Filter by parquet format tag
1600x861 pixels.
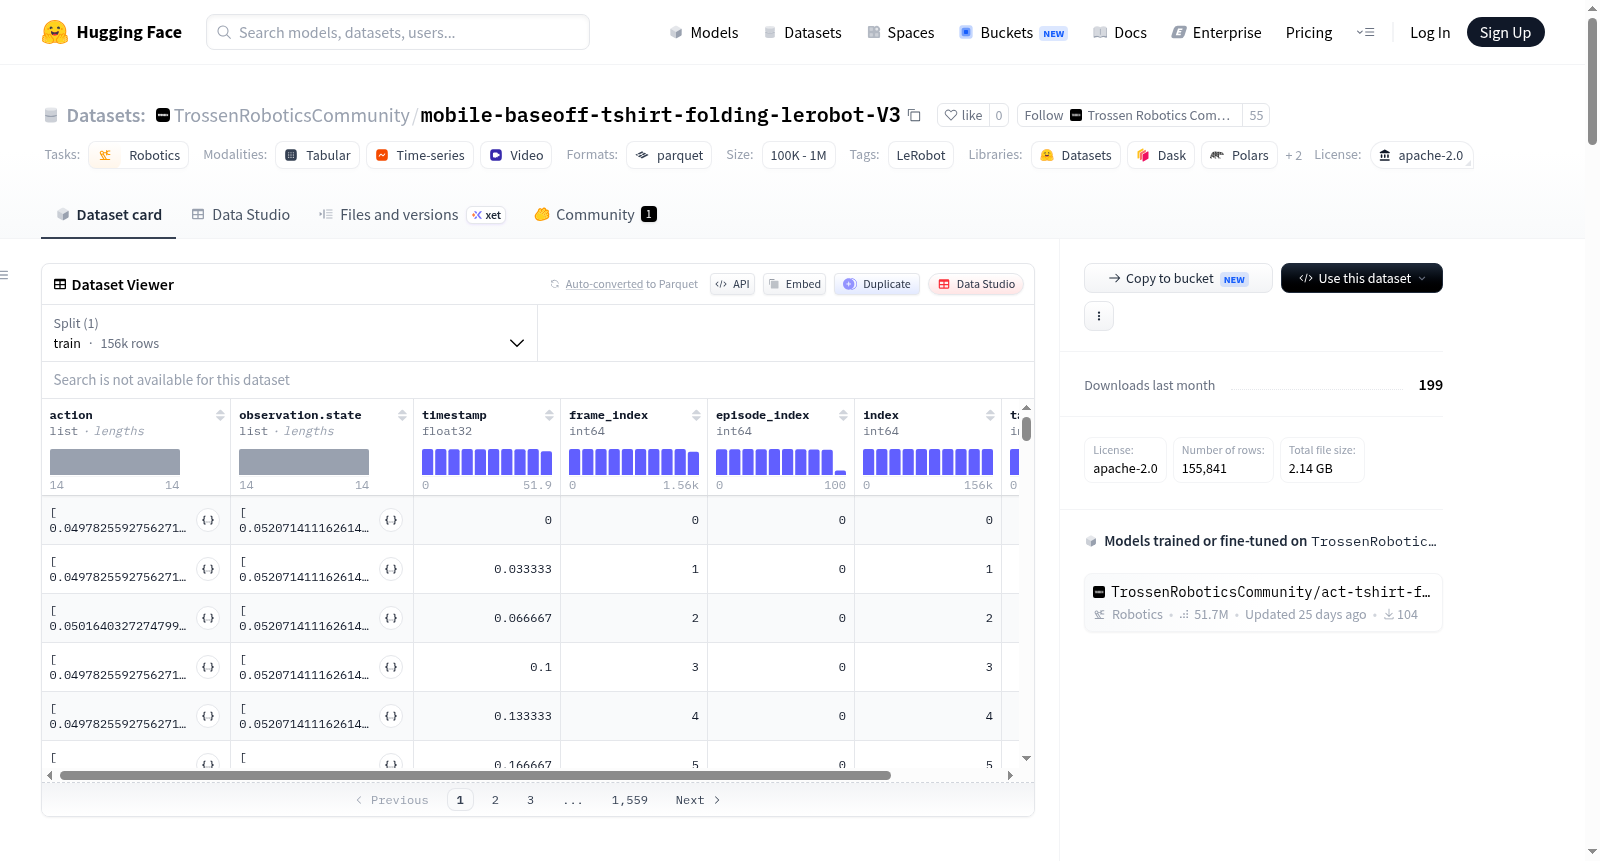coord(669,155)
